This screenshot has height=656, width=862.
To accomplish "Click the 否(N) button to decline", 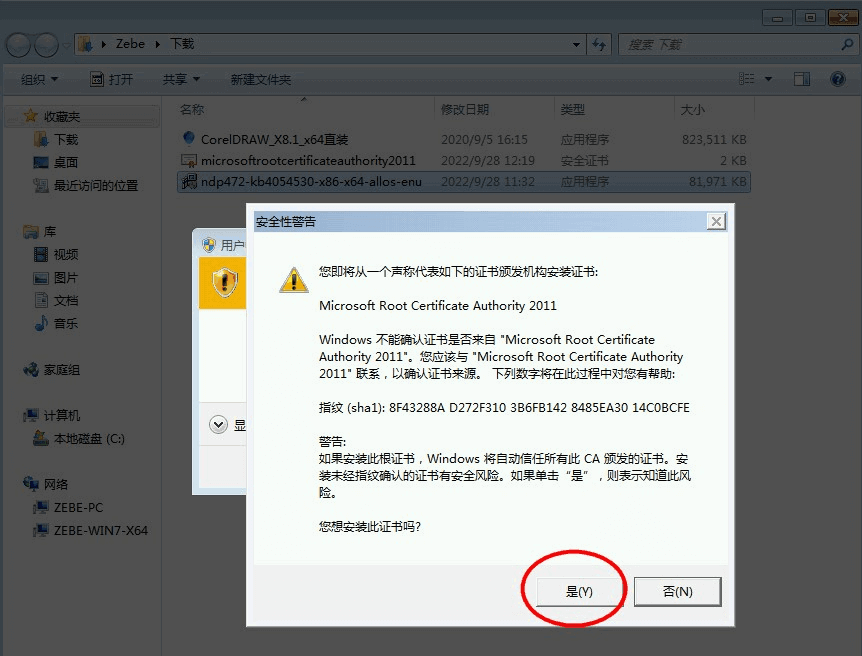I will tap(677, 591).
